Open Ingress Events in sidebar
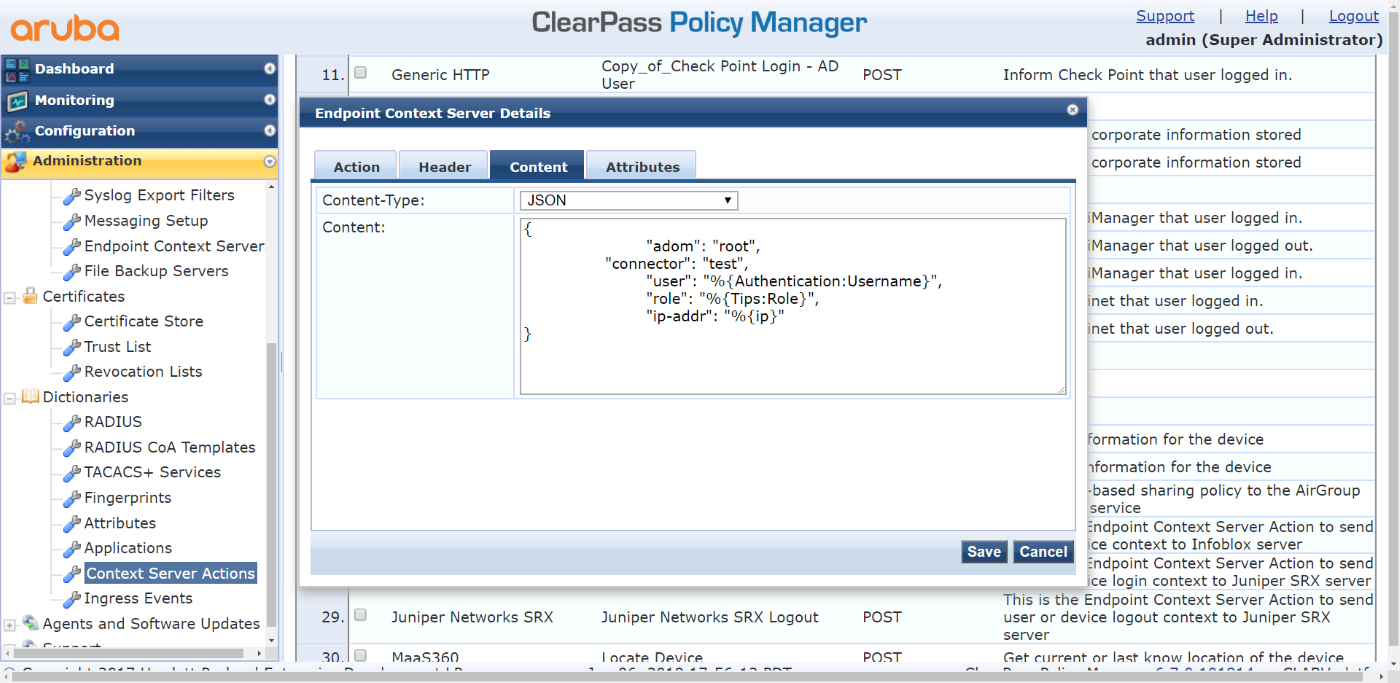1400x683 pixels. [x=138, y=598]
